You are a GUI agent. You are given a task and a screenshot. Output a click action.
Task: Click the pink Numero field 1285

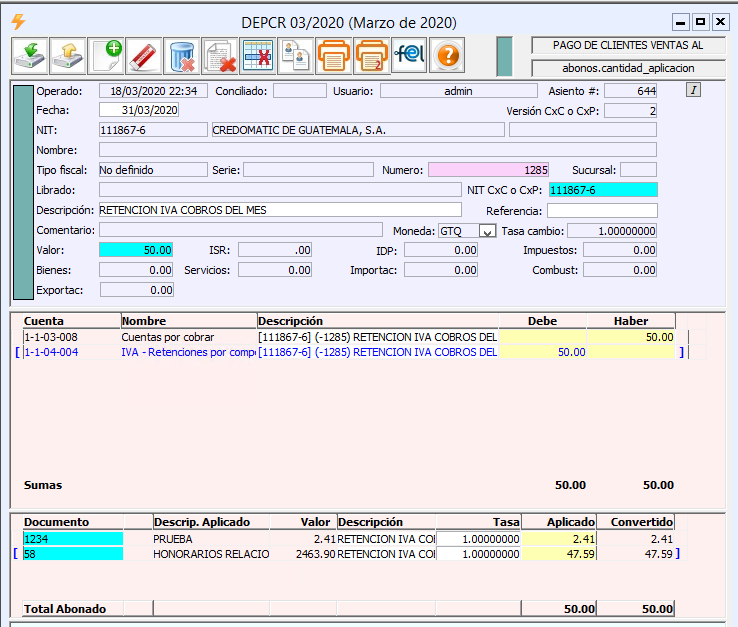pyautogui.click(x=490, y=170)
